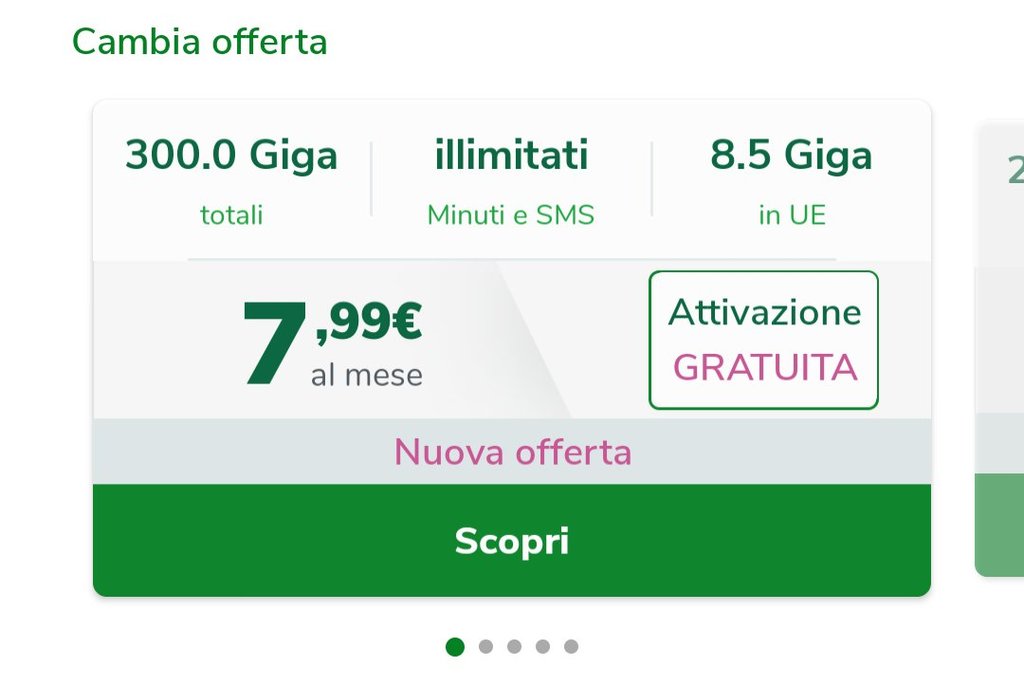Go to the second carousel dot

pos(486,647)
